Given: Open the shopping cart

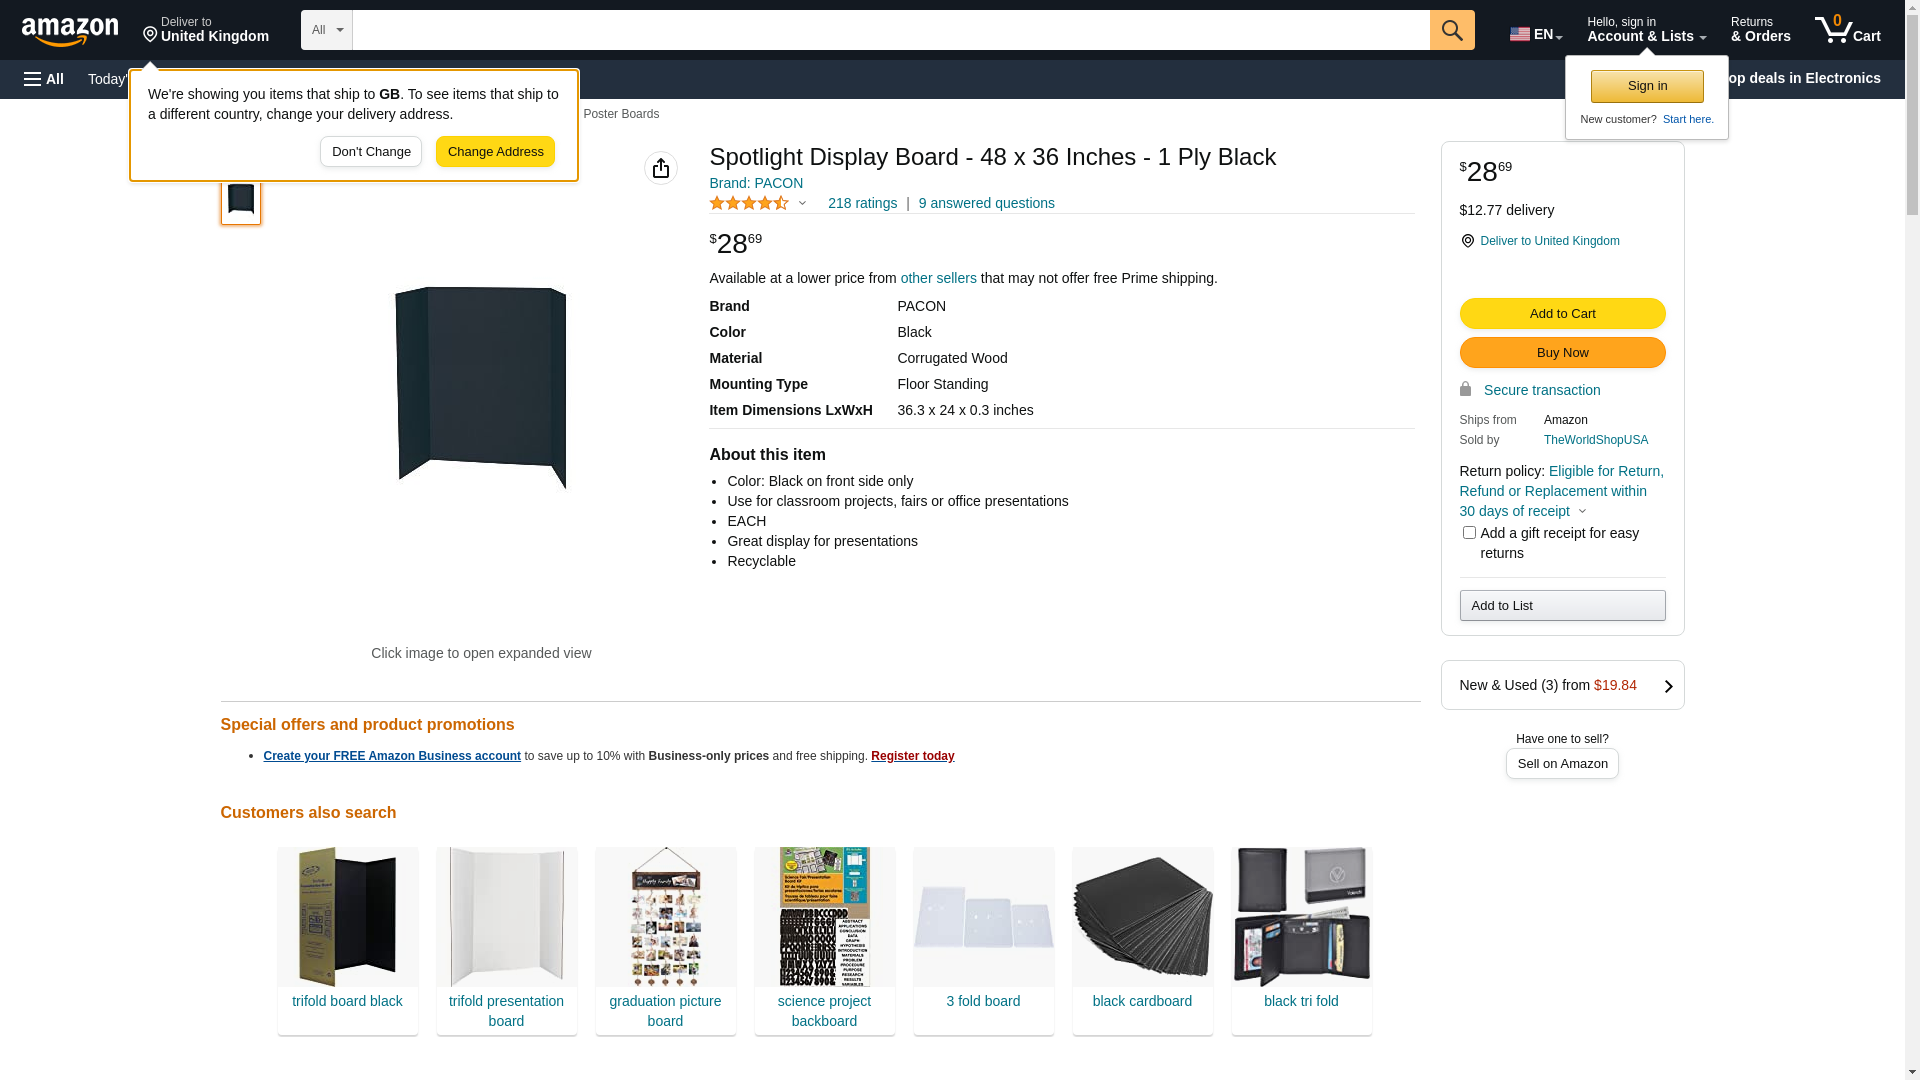Looking at the screenshot, I should click(x=1848, y=30).
